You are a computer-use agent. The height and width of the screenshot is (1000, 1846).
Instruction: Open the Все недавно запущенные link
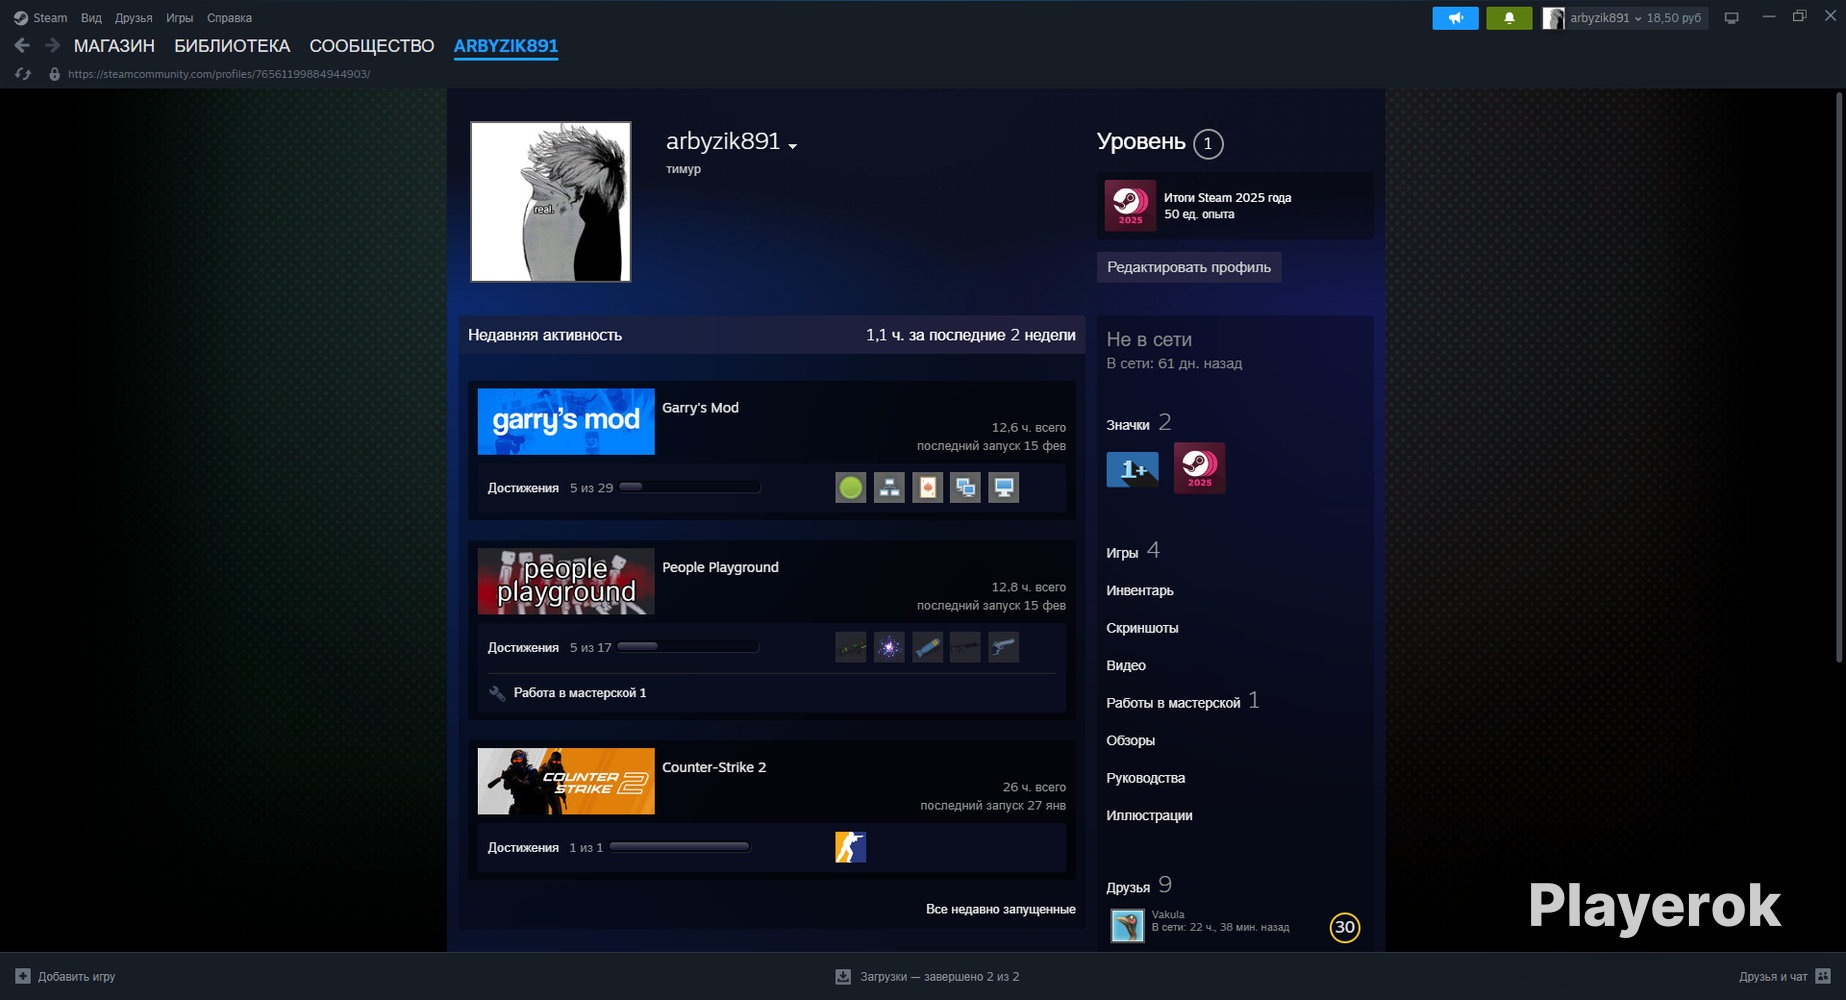click(x=1000, y=909)
